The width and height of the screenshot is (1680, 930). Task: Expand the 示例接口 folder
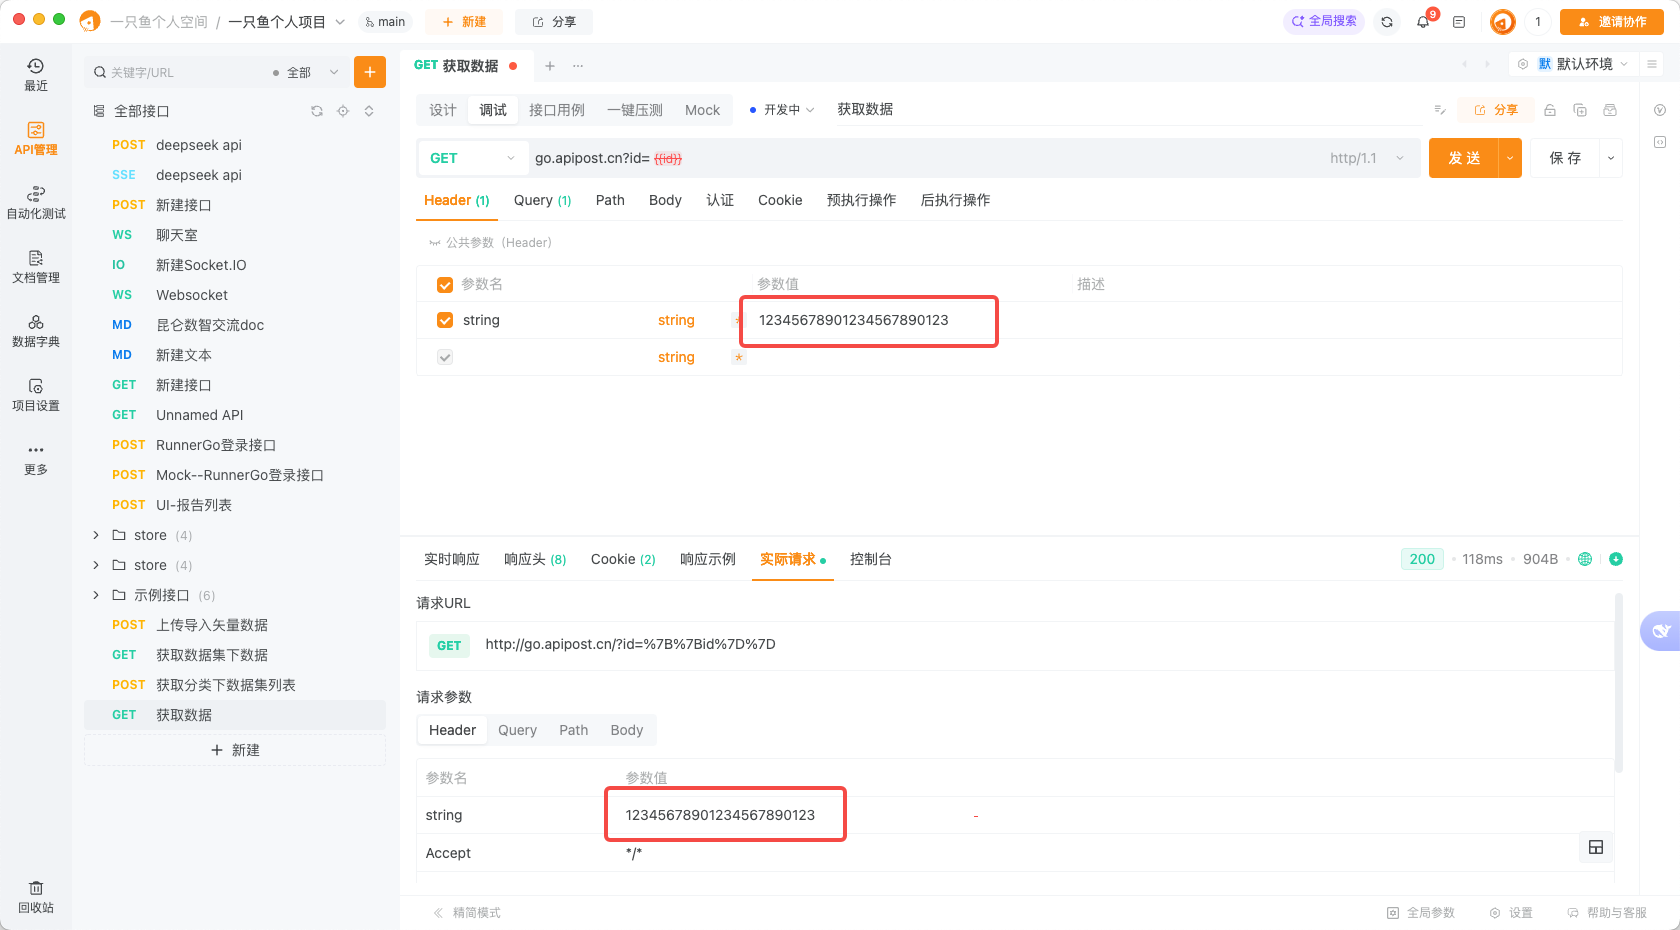(x=96, y=595)
